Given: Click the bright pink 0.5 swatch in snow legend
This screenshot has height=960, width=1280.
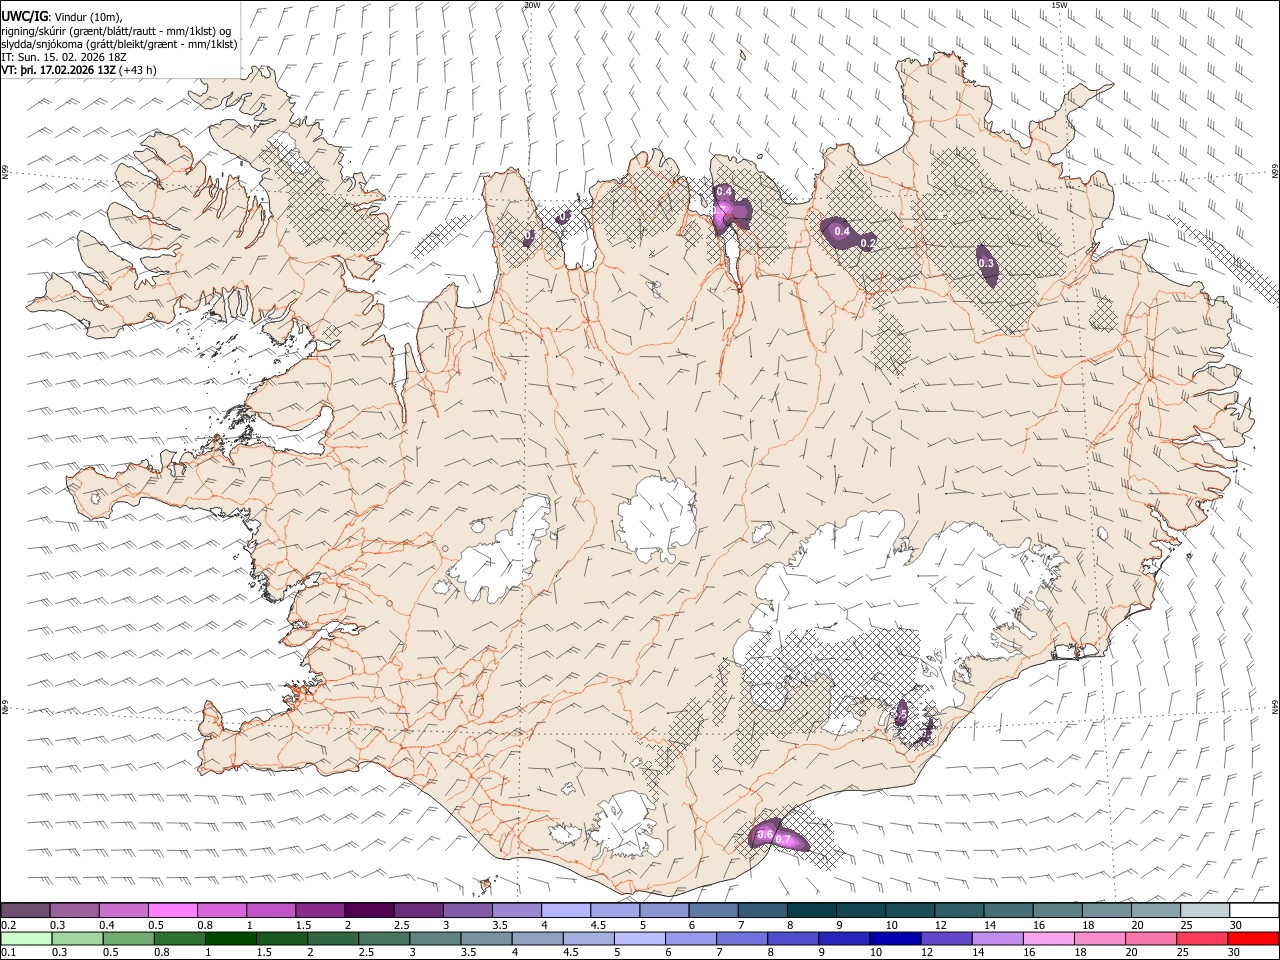Looking at the screenshot, I should (173, 910).
